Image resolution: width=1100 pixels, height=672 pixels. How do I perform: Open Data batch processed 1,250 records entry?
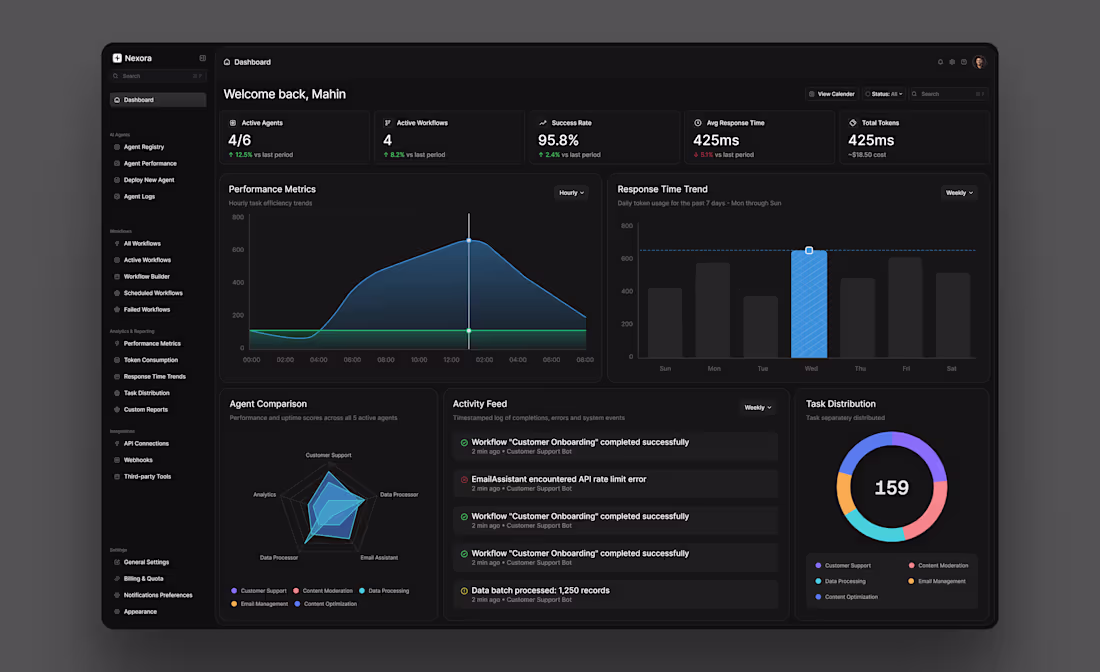coord(615,594)
